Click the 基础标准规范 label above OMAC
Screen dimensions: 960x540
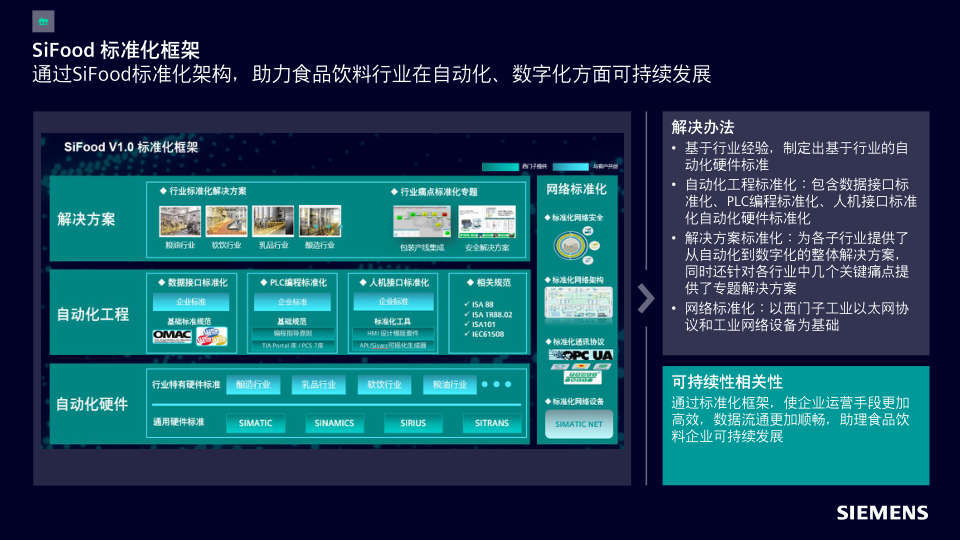(x=189, y=321)
